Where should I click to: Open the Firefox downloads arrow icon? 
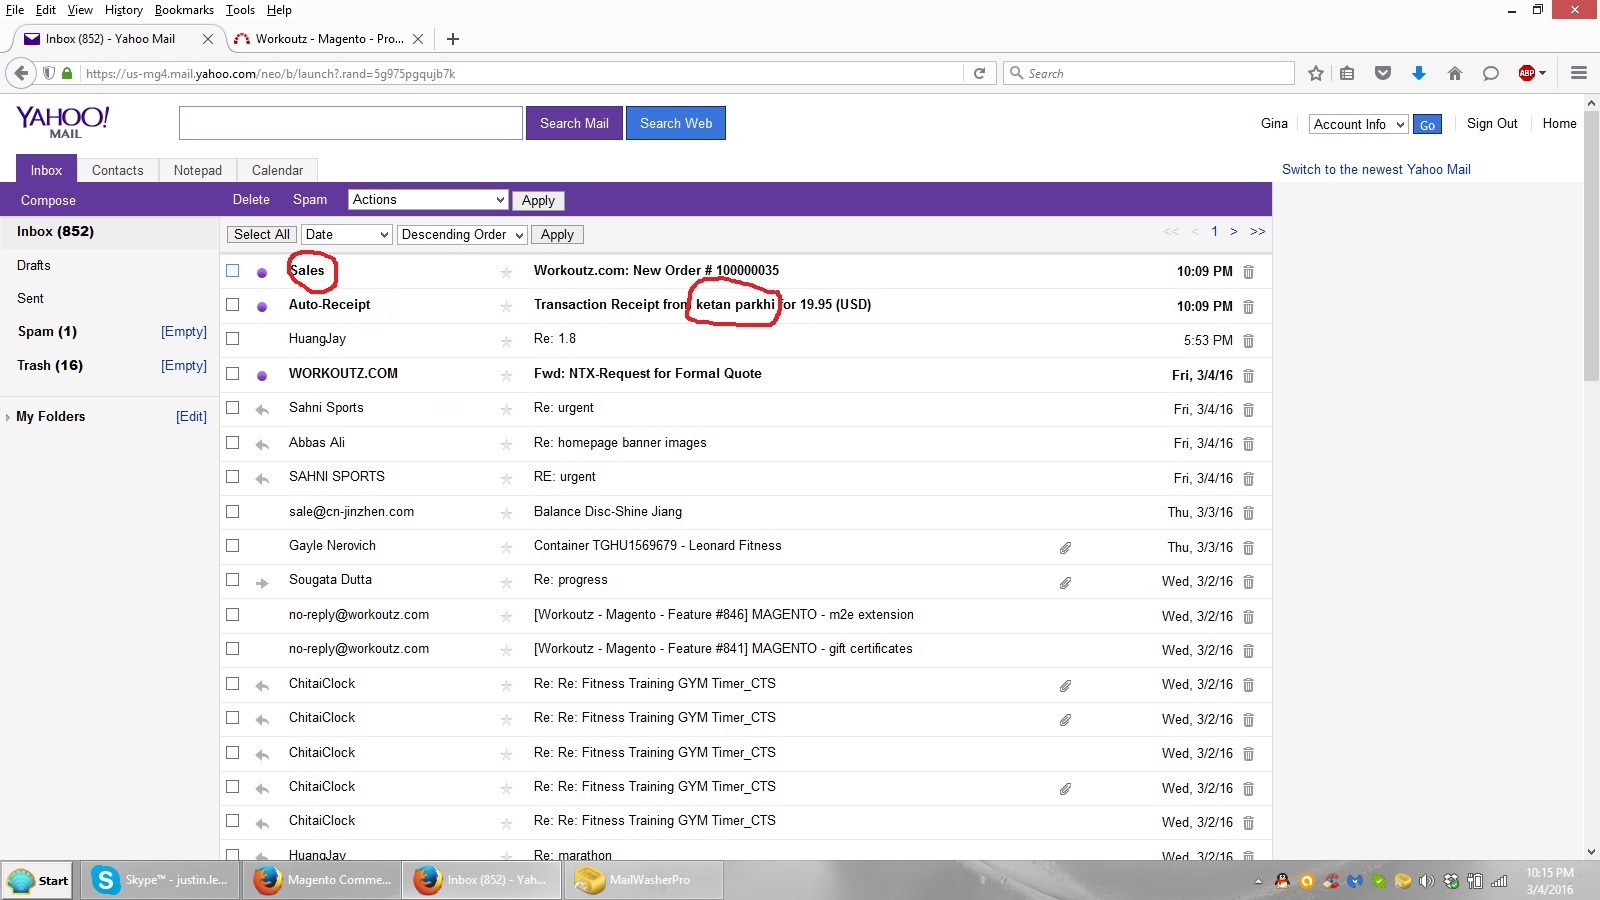click(x=1418, y=73)
